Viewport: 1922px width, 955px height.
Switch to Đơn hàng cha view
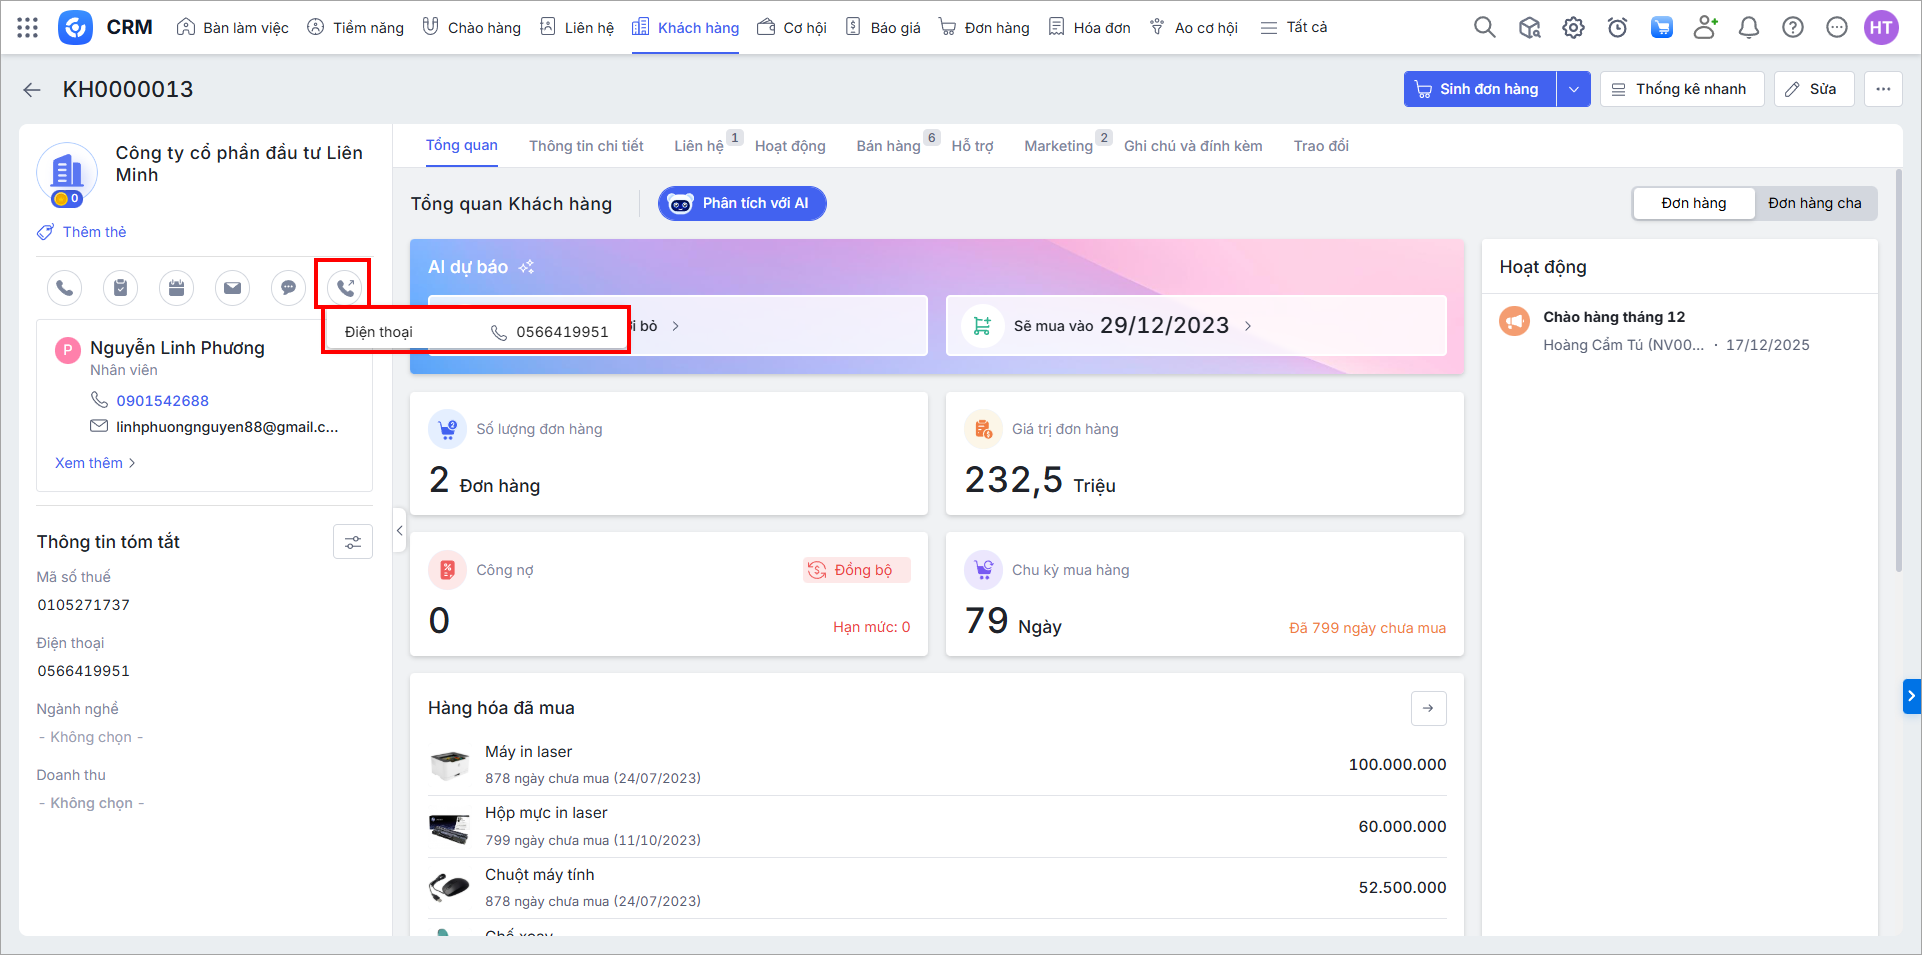tap(1814, 203)
